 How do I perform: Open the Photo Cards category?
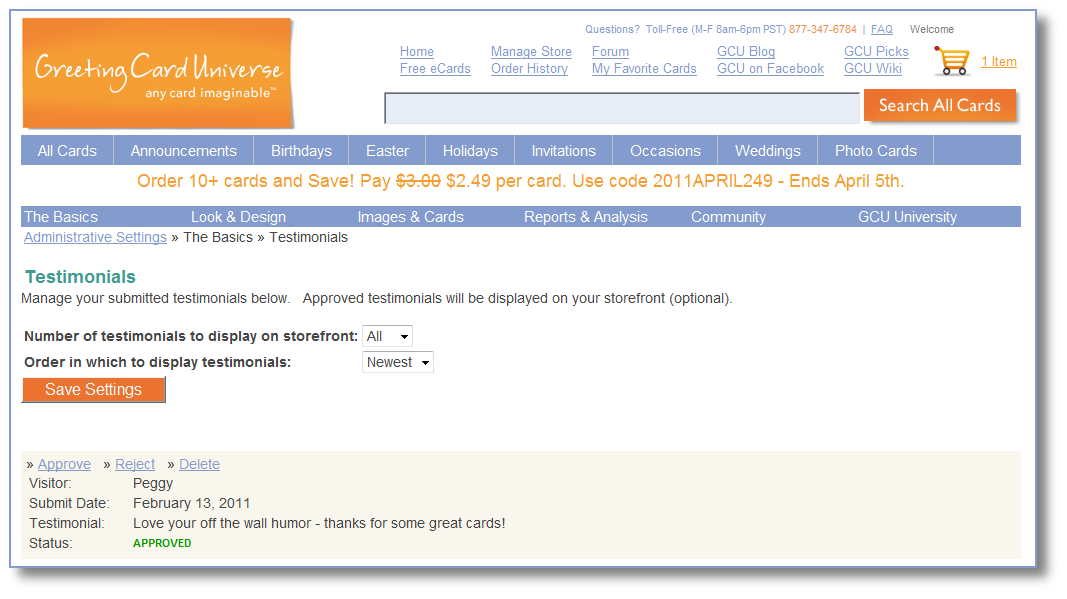pos(876,150)
